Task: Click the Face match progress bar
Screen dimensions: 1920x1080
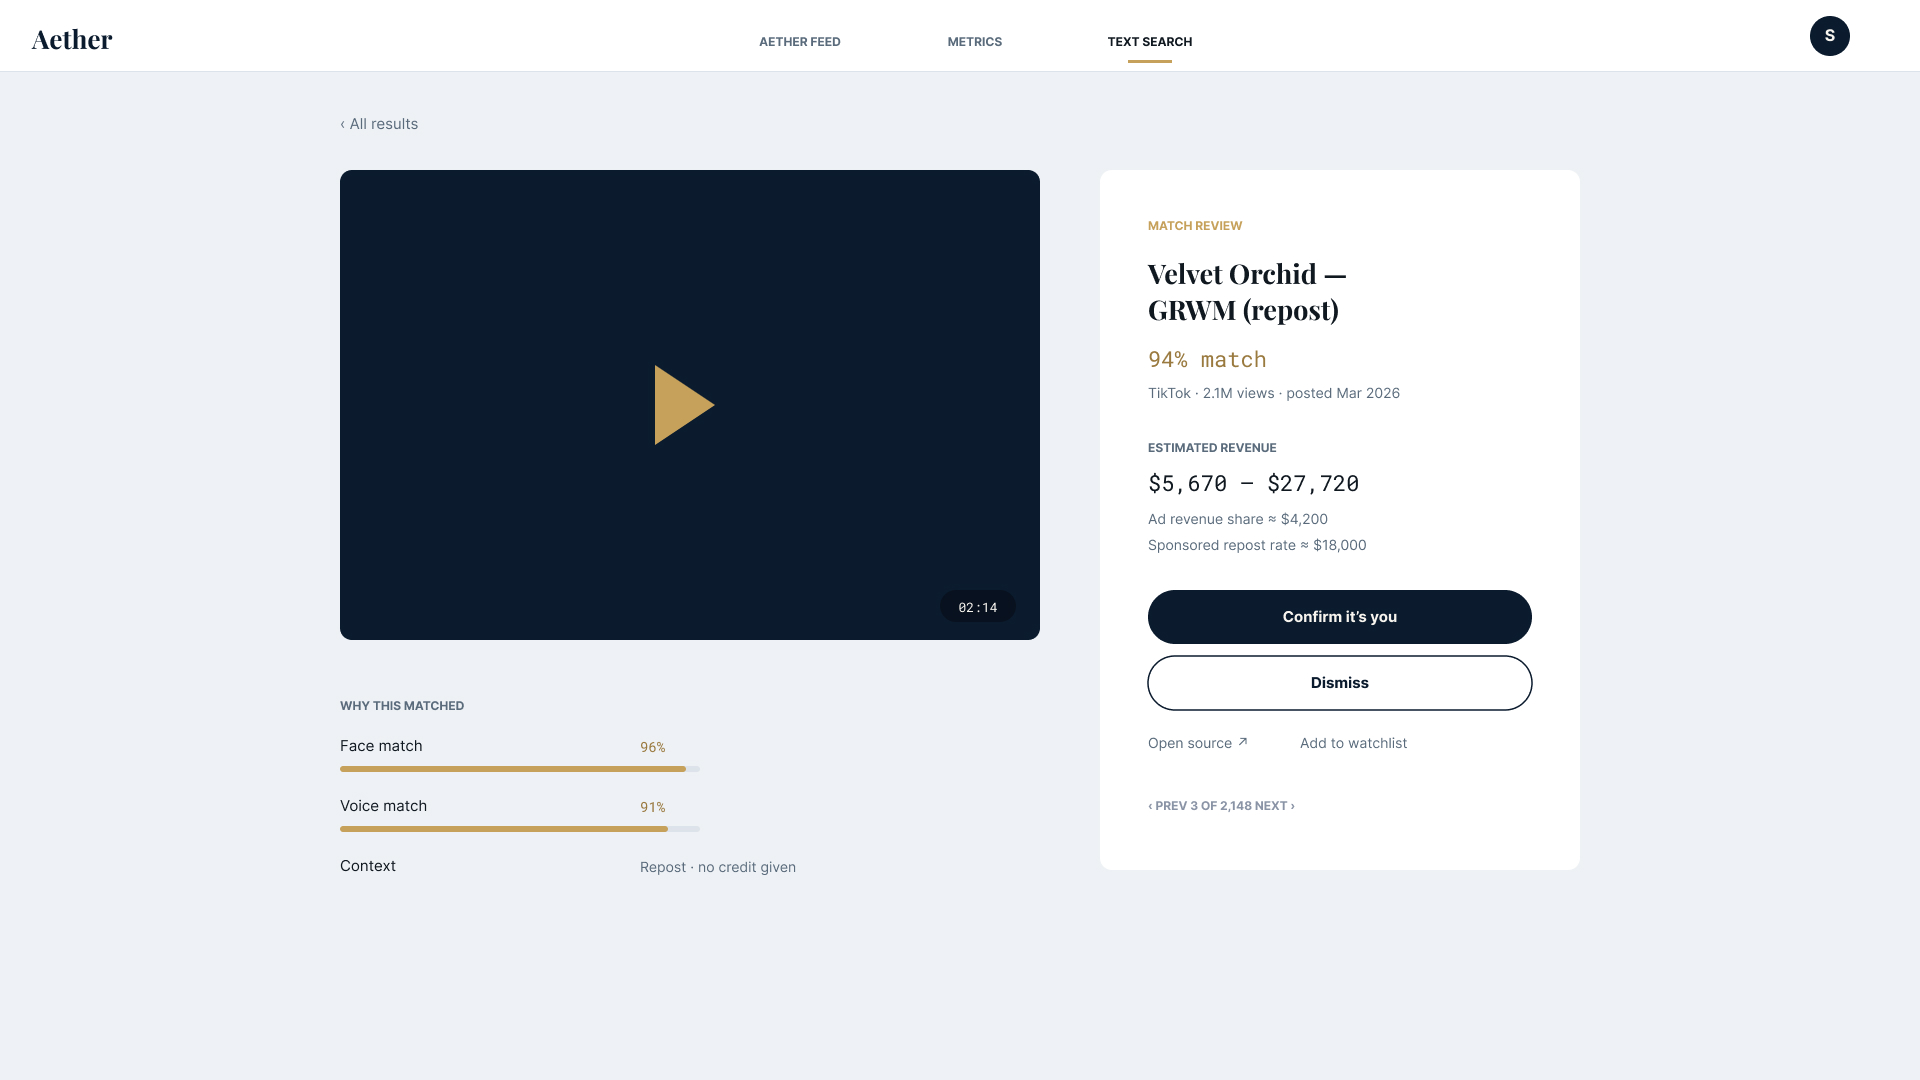Action: coord(520,769)
